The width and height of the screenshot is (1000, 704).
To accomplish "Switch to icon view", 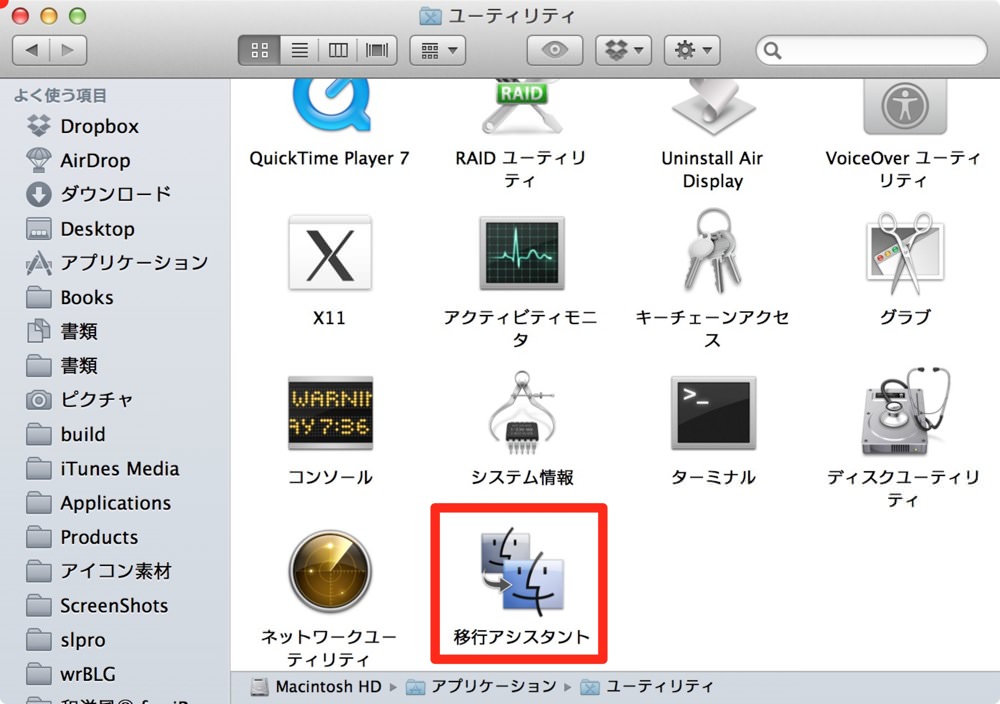I will coord(260,50).
